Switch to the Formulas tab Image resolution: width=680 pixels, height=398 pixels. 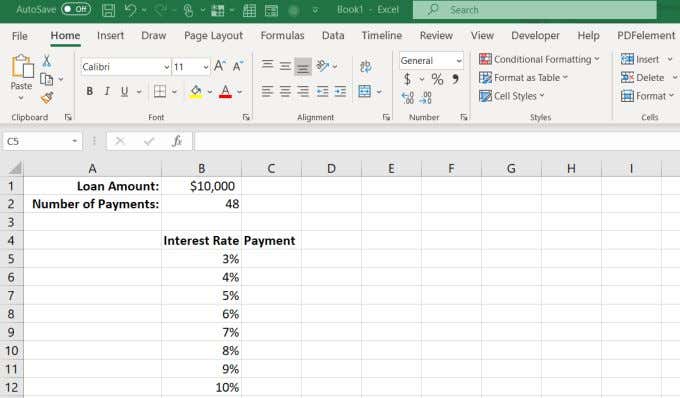pyautogui.click(x=282, y=36)
